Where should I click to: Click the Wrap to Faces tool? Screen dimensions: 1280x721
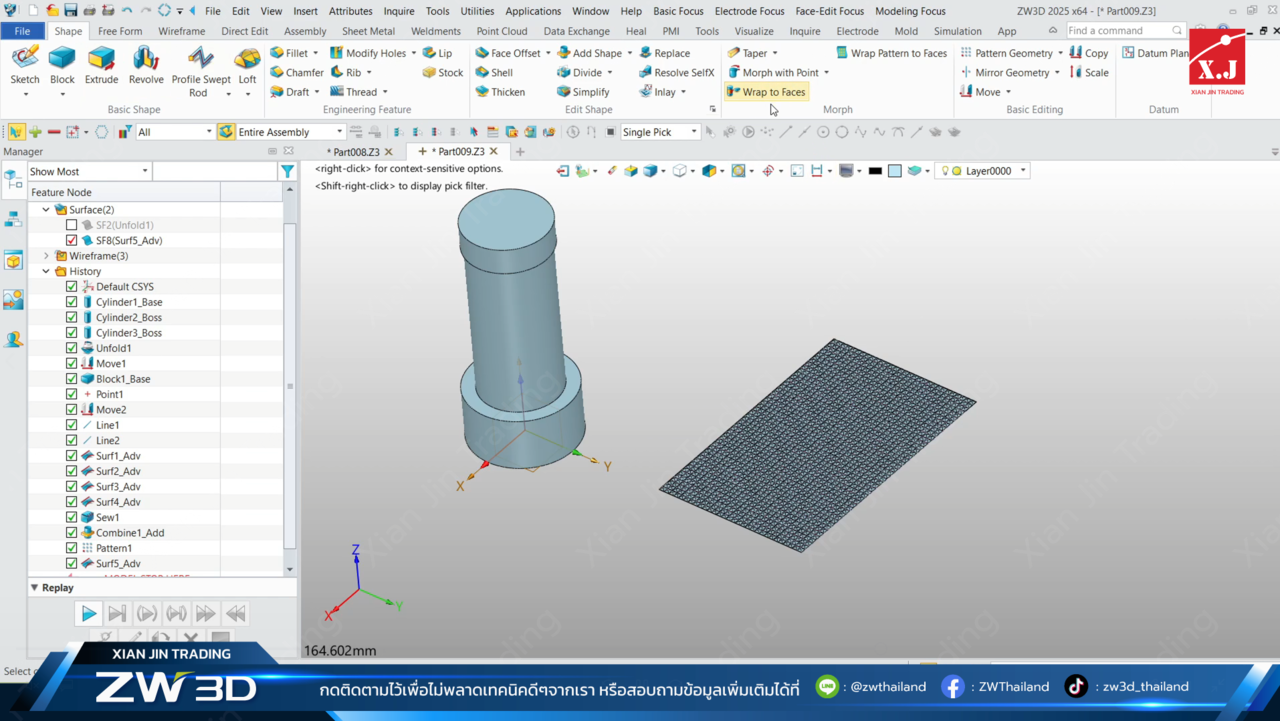click(766, 91)
